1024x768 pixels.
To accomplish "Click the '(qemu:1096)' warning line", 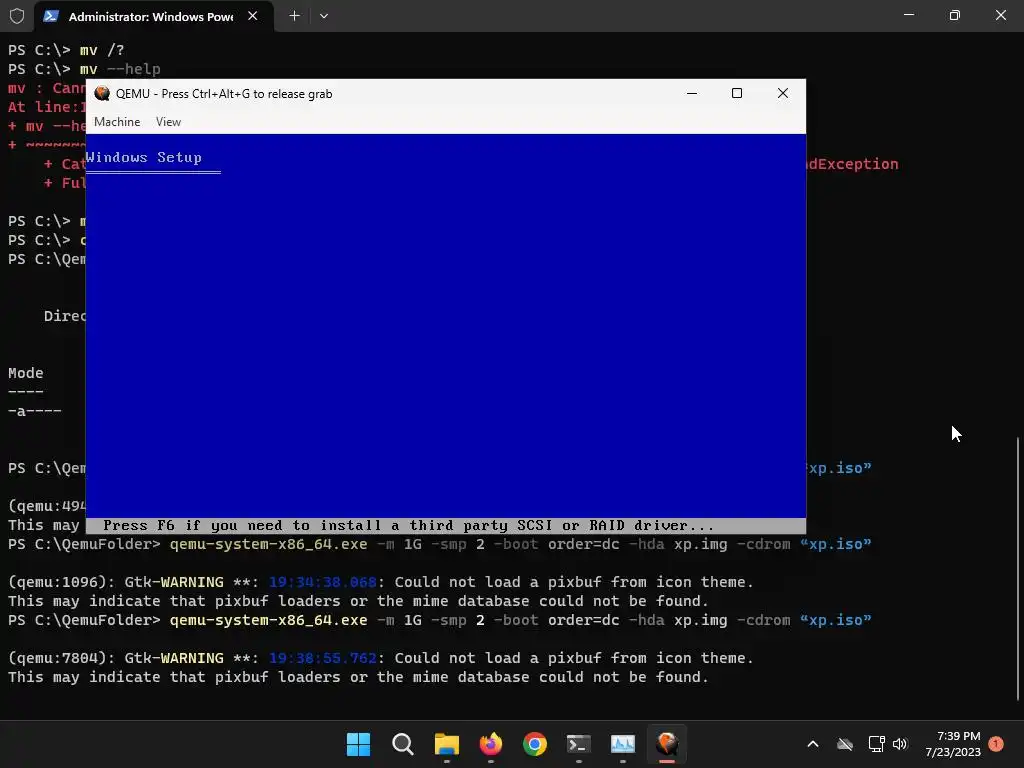I will 381,582.
